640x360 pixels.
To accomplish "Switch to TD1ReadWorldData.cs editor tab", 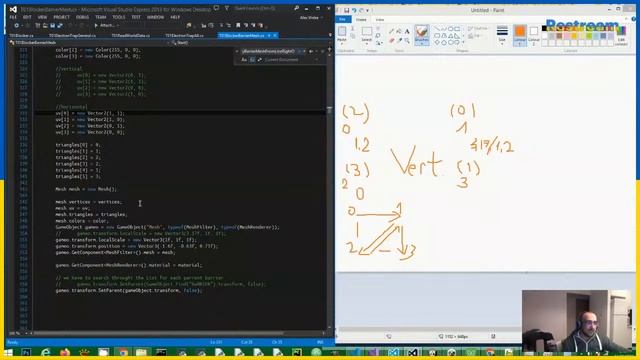I will click(131, 36).
